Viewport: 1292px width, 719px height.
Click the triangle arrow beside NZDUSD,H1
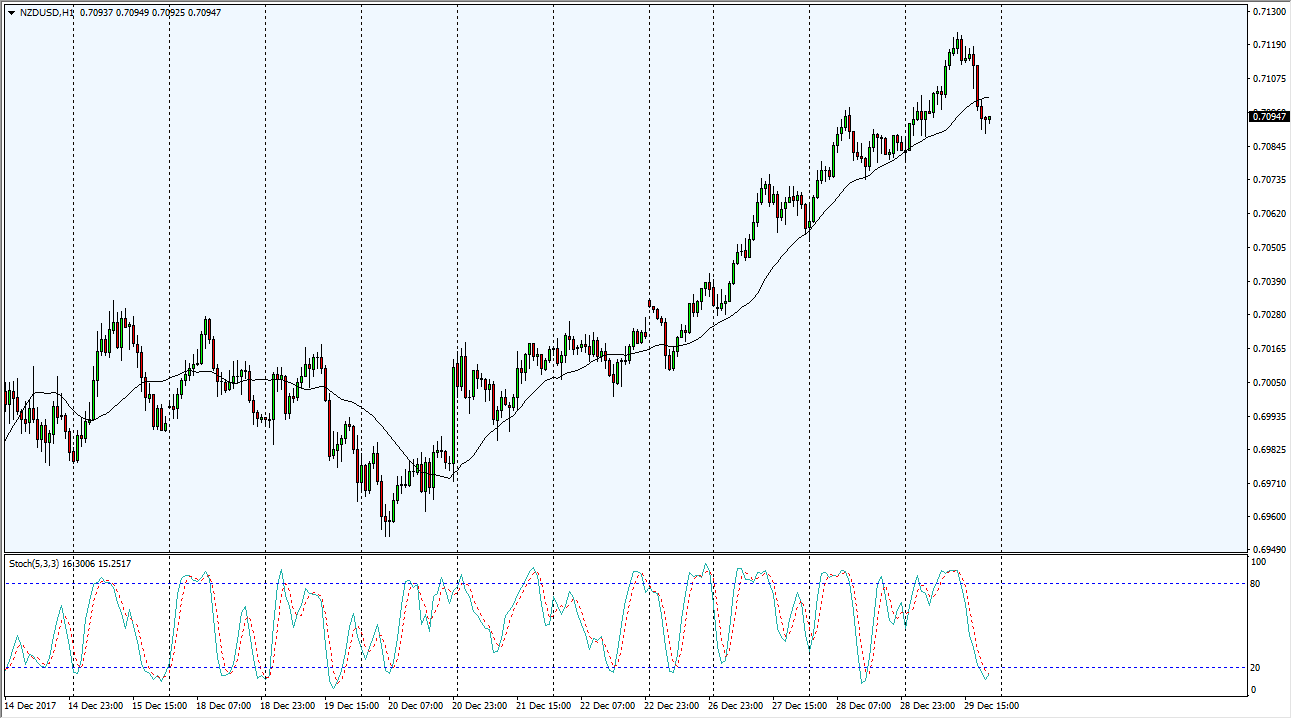[10, 13]
